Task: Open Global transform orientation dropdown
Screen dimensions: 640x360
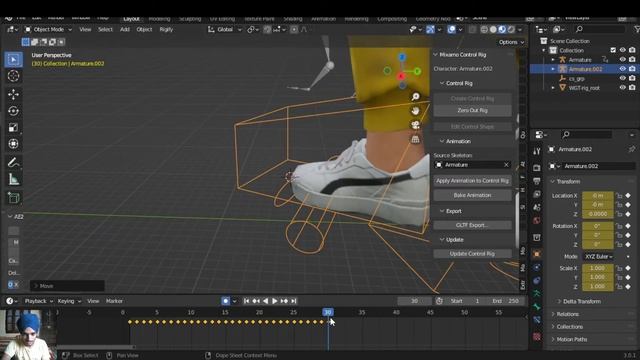Action: pyautogui.click(x=225, y=29)
